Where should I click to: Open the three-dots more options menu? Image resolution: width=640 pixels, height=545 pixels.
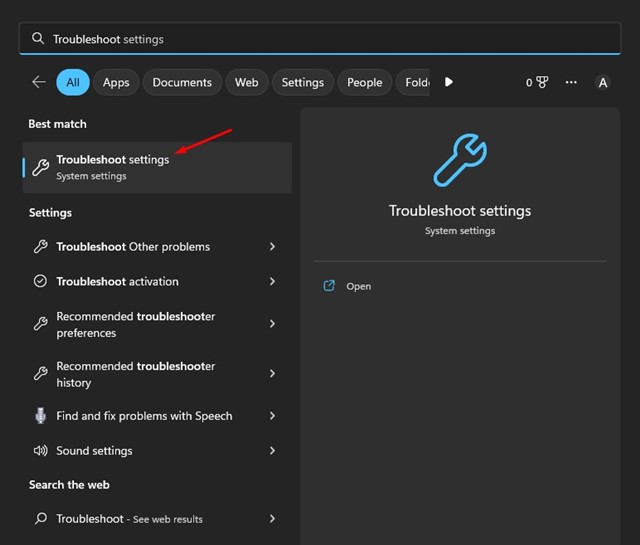click(x=571, y=82)
